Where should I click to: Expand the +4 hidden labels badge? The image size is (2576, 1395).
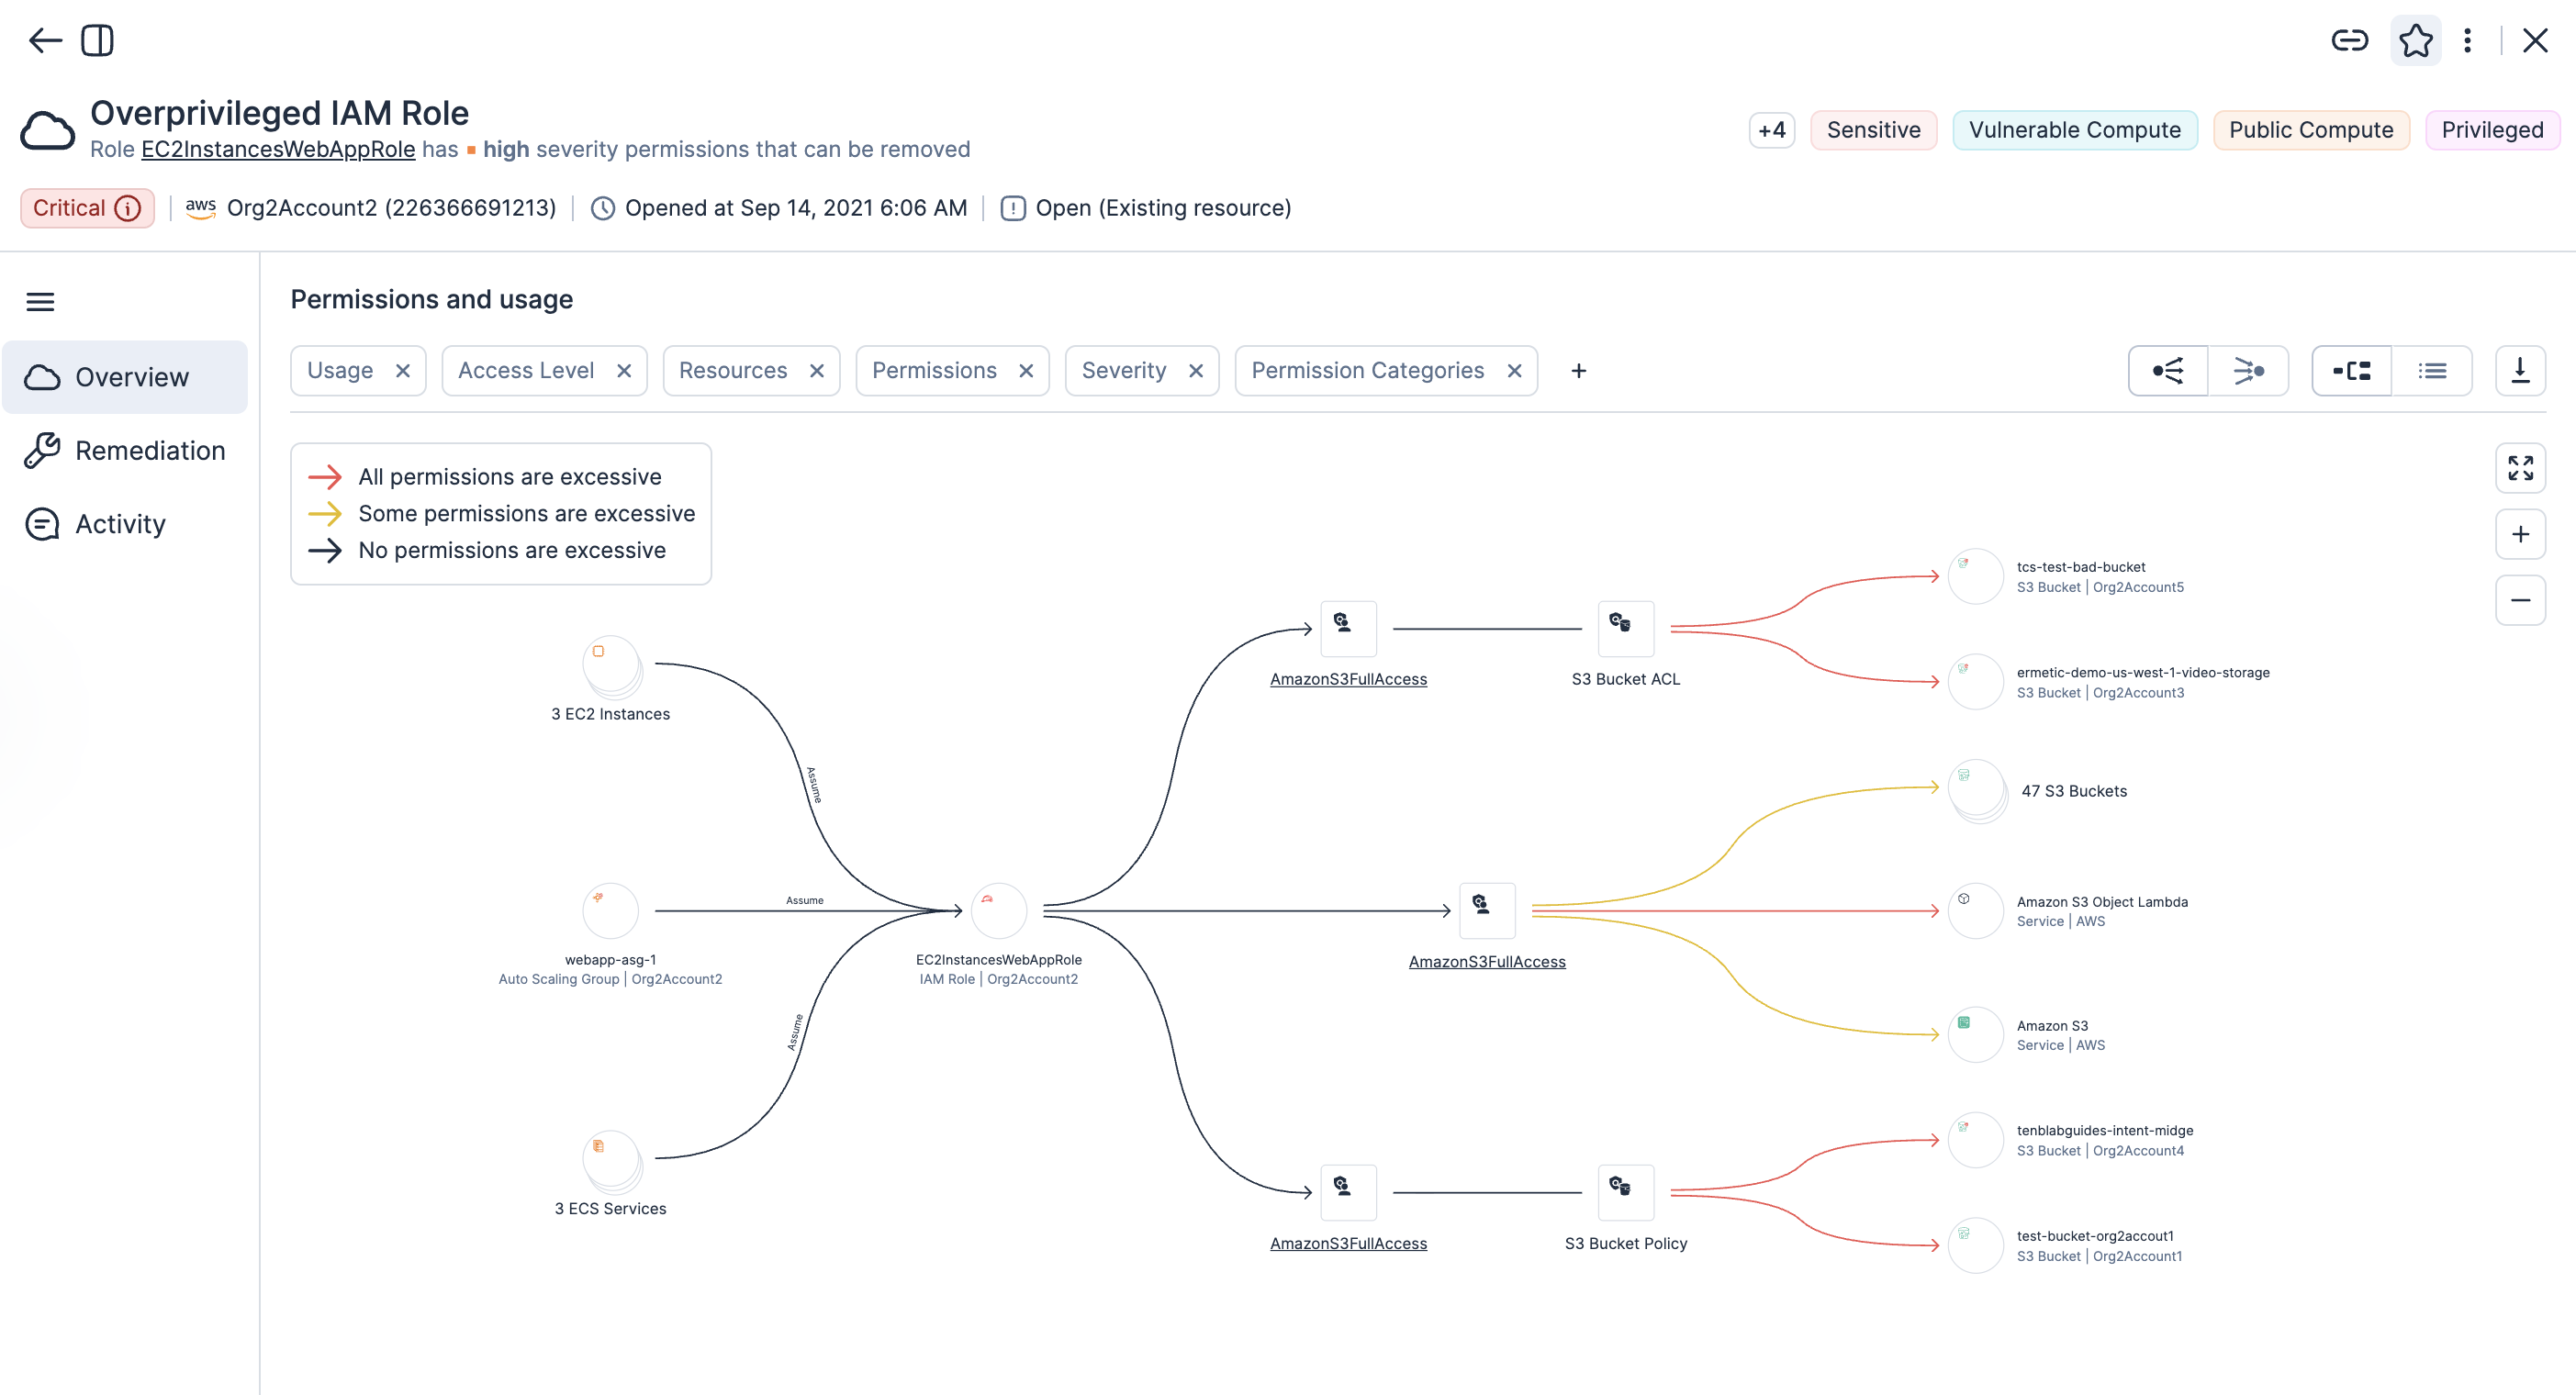coord(1771,131)
